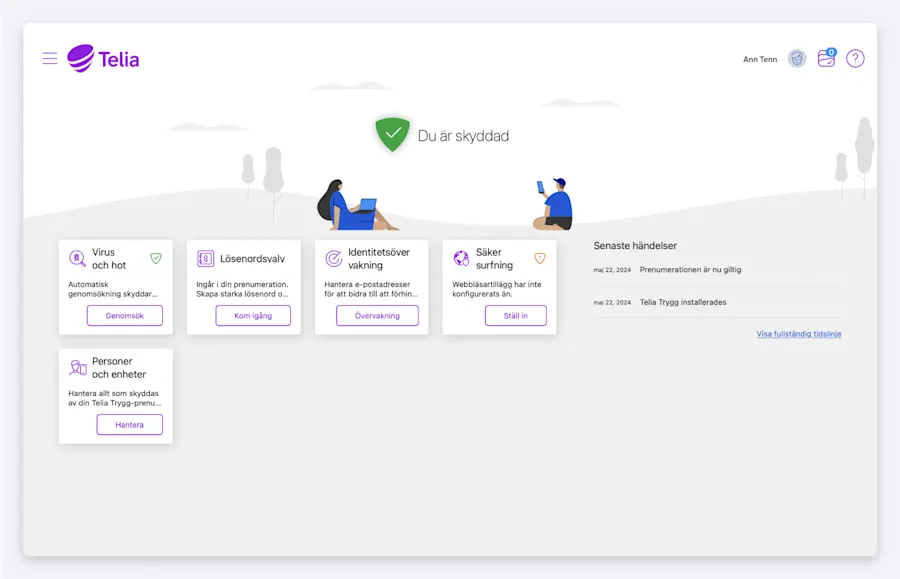
Task: Open help with the question mark icon
Action: 855,58
